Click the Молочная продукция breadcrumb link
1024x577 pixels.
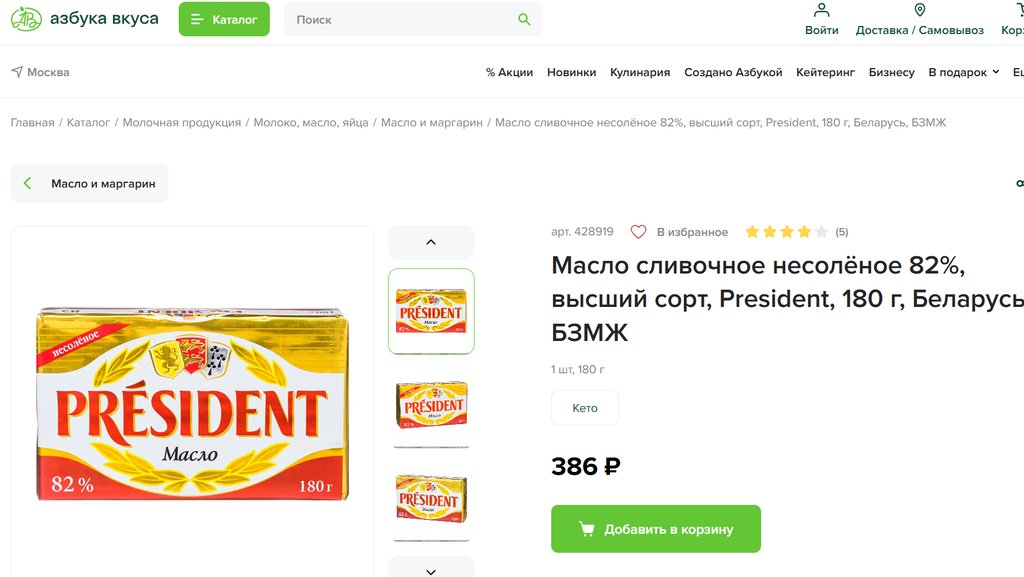[182, 122]
